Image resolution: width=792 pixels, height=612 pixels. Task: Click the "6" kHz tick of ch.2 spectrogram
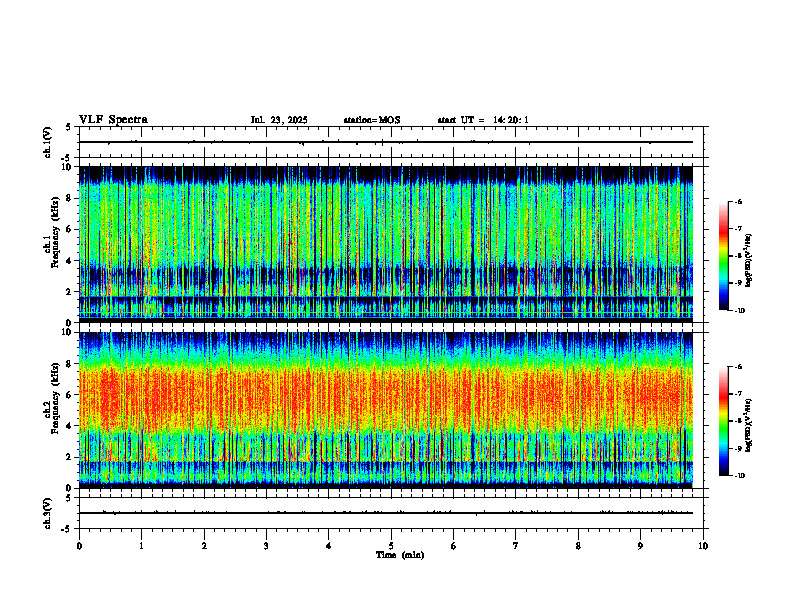[70, 395]
